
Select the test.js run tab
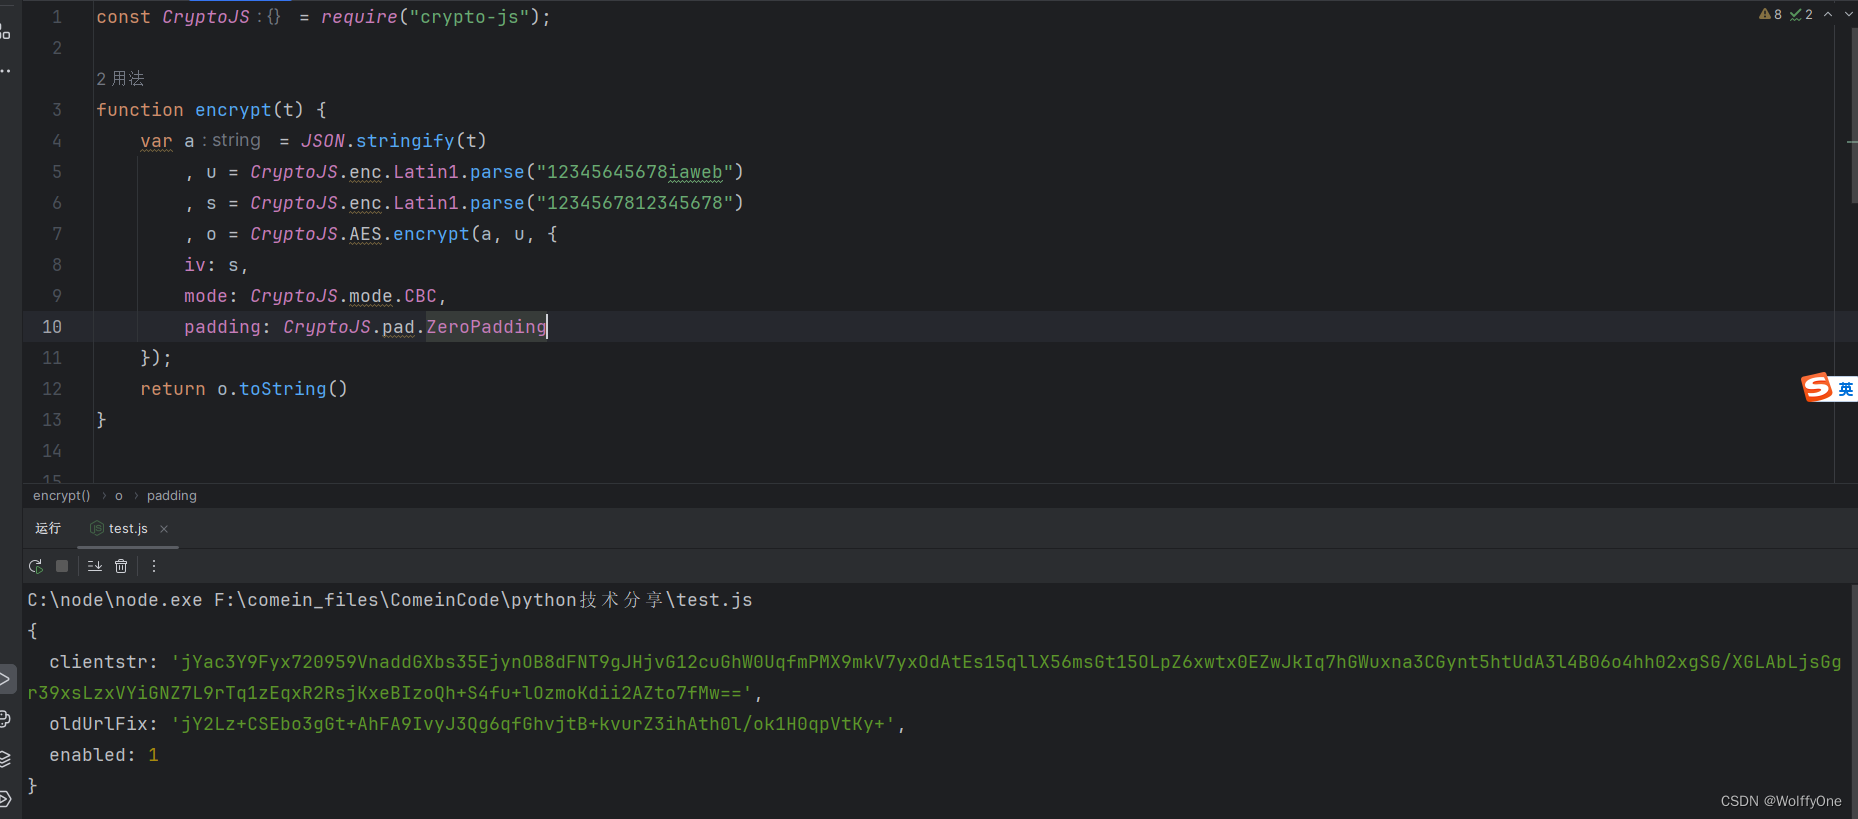[128, 529]
